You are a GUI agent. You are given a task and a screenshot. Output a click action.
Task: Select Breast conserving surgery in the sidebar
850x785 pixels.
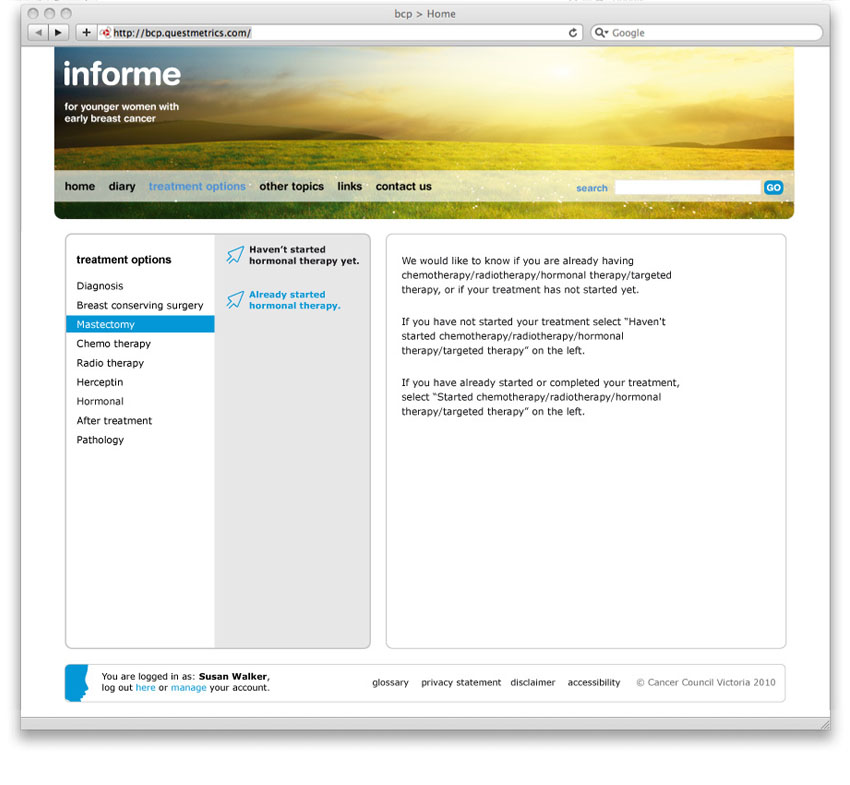[x=140, y=305]
